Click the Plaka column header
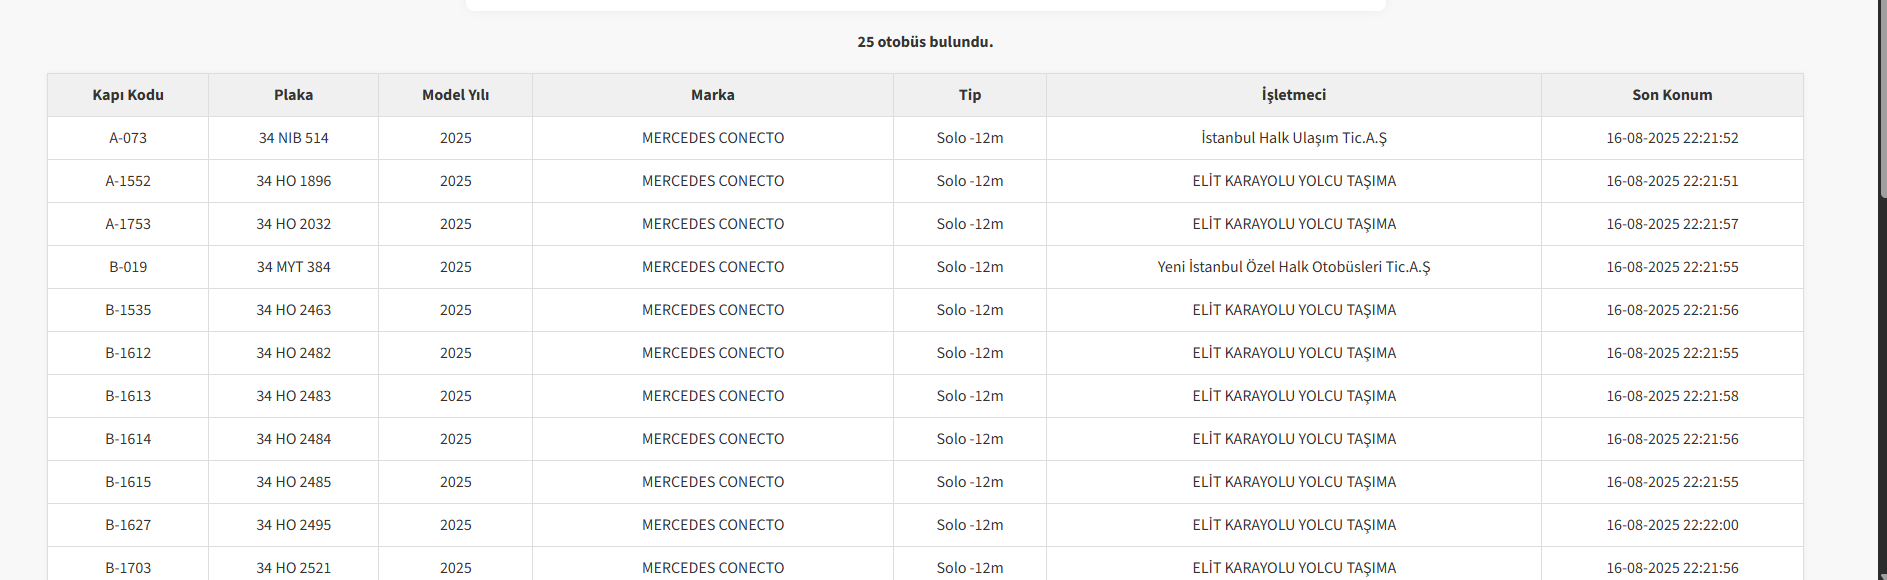 coord(293,95)
